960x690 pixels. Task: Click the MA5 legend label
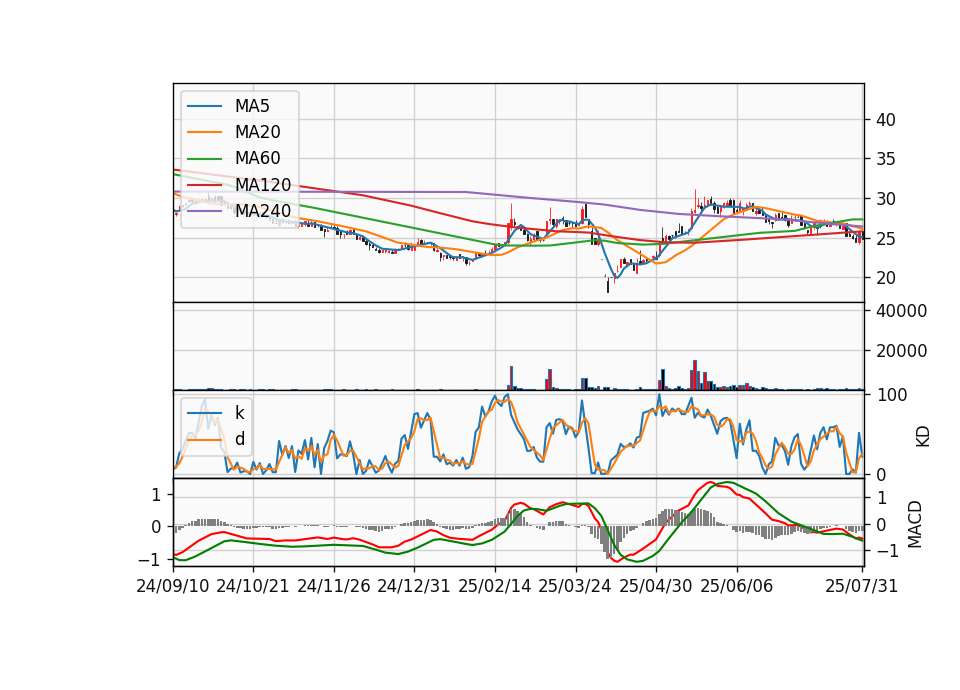tap(252, 106)
